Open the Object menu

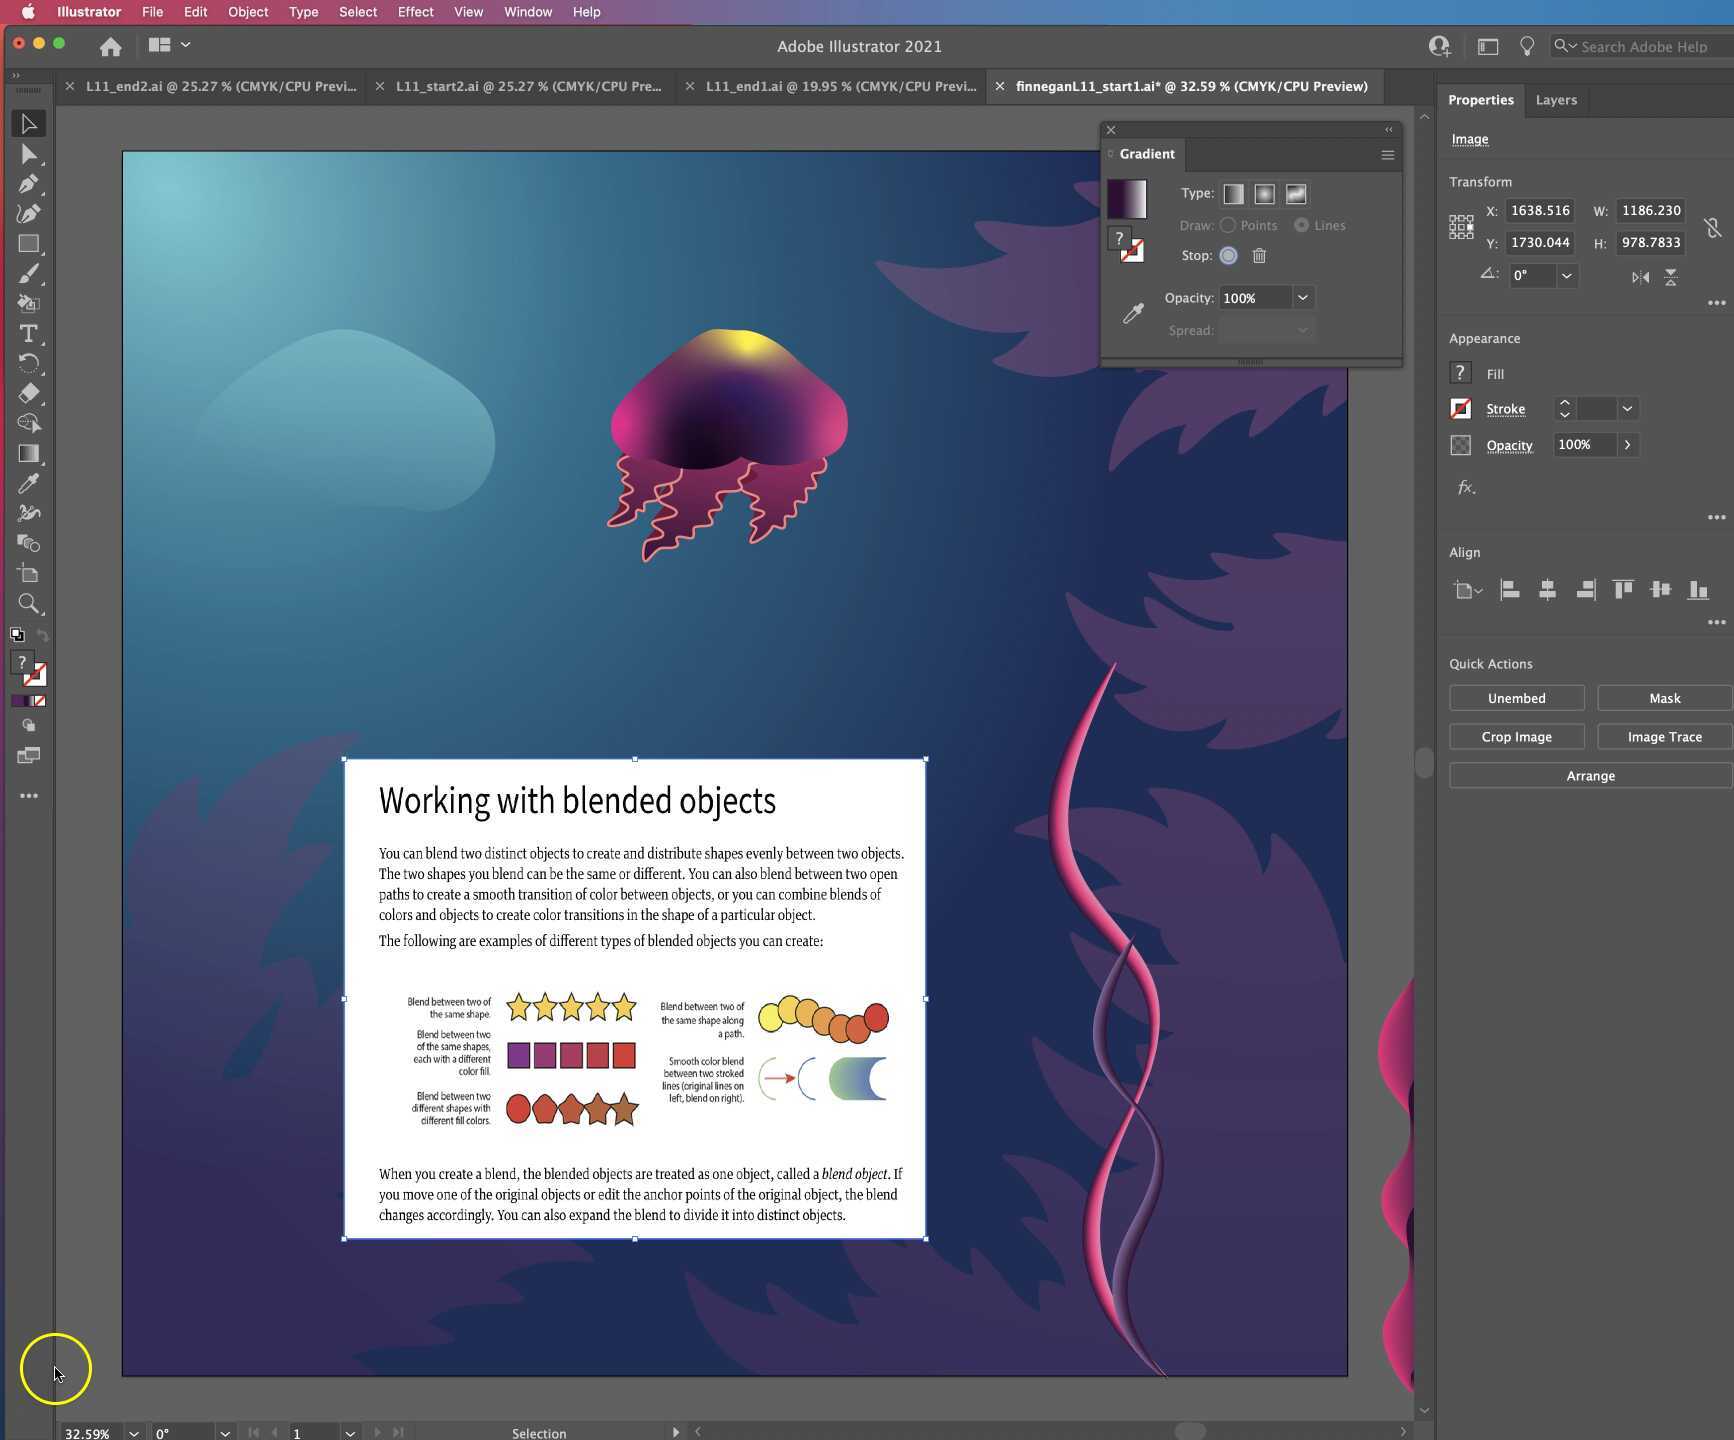(x=247, y=12)
